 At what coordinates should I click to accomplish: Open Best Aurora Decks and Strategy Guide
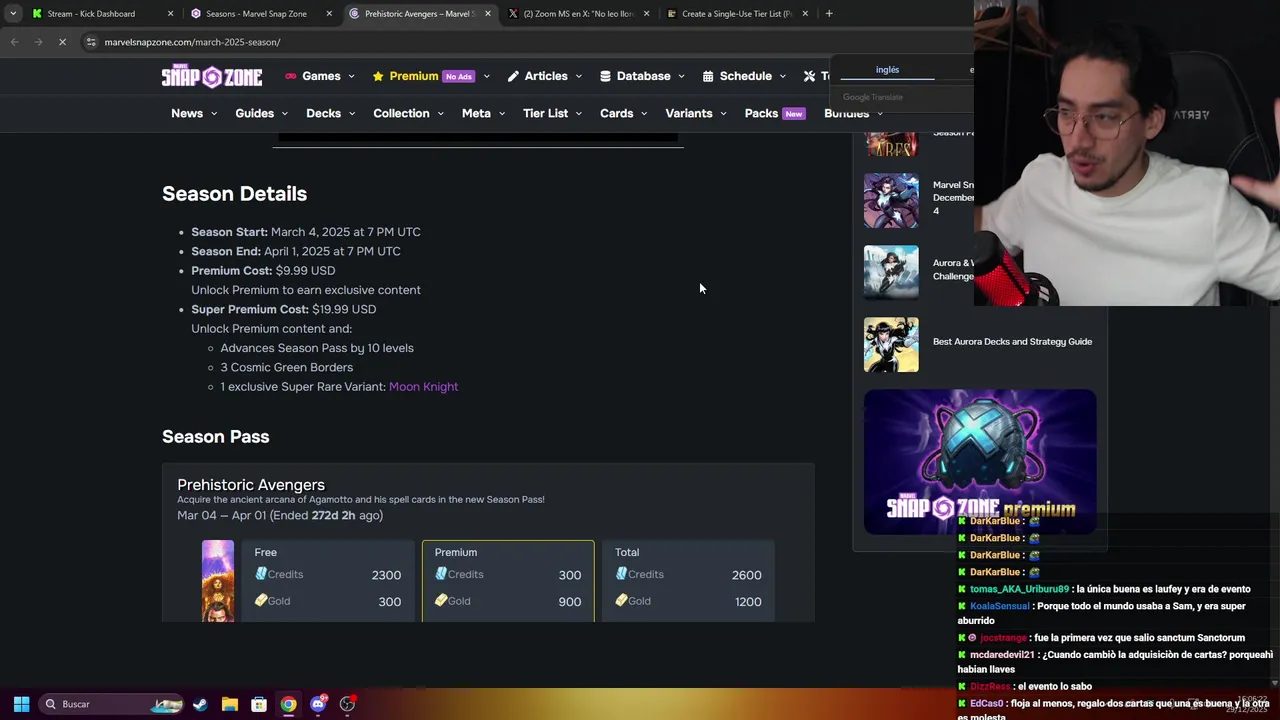pyautogui.click(x=1012, y=342)
